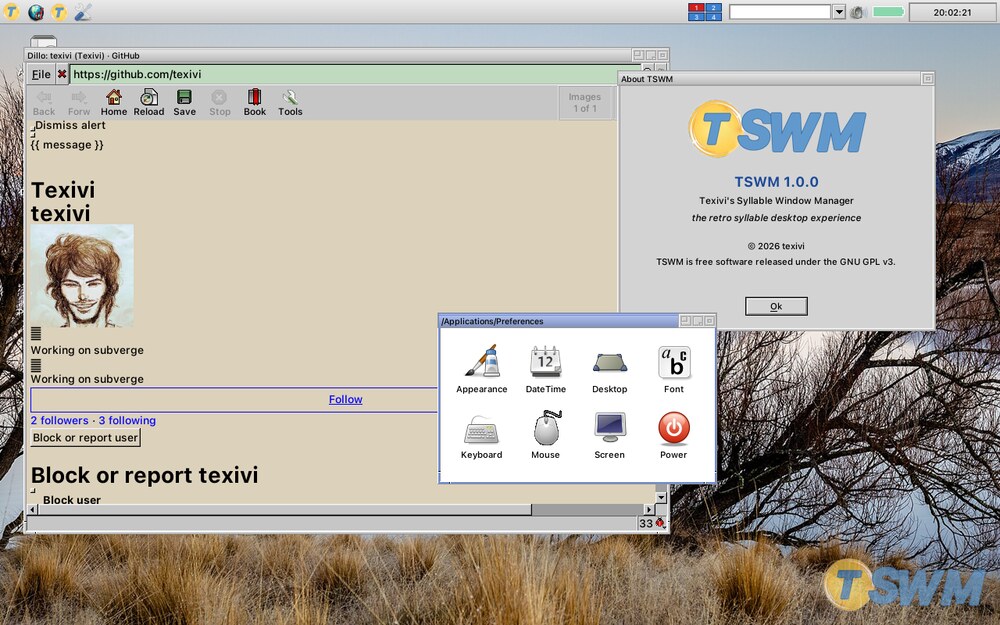Open the 3 following link

point(127,420)
